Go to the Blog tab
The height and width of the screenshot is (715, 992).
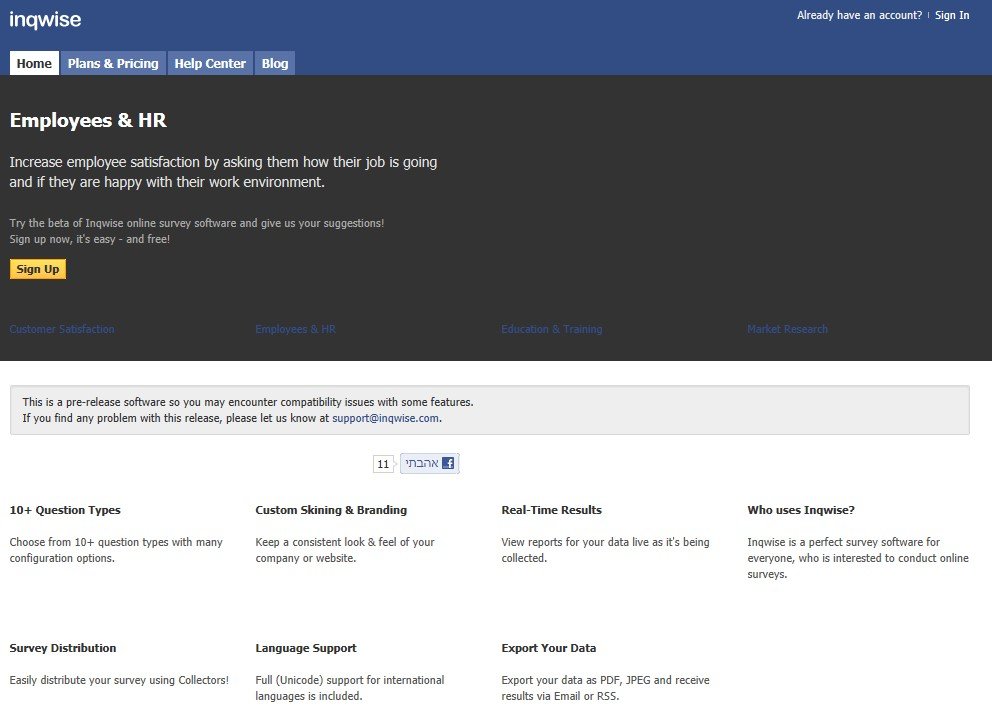(x=275, y=63)
